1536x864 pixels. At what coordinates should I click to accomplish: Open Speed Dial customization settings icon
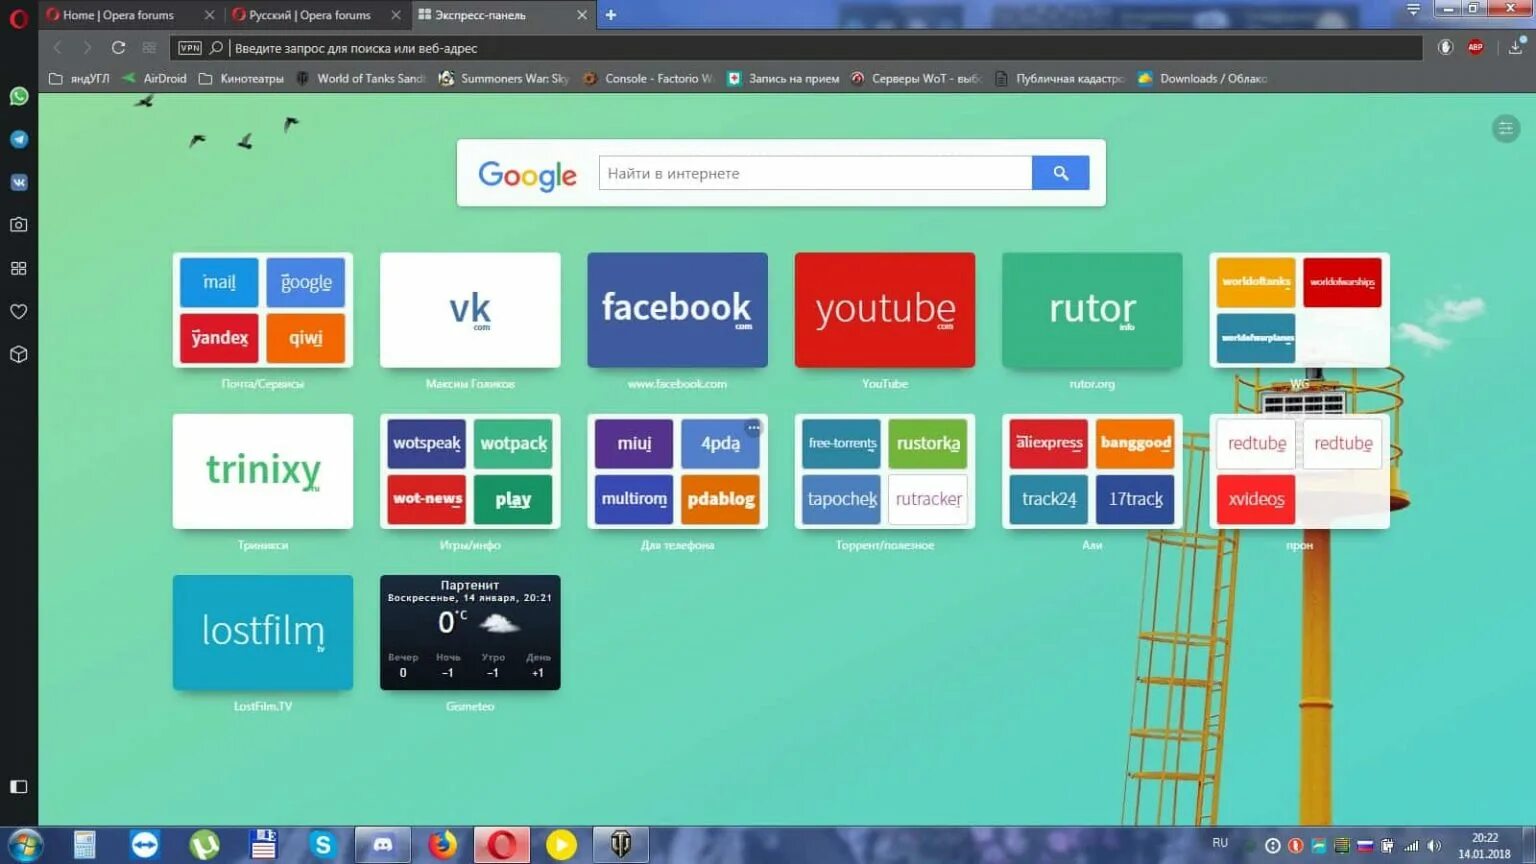(1506, 128)
